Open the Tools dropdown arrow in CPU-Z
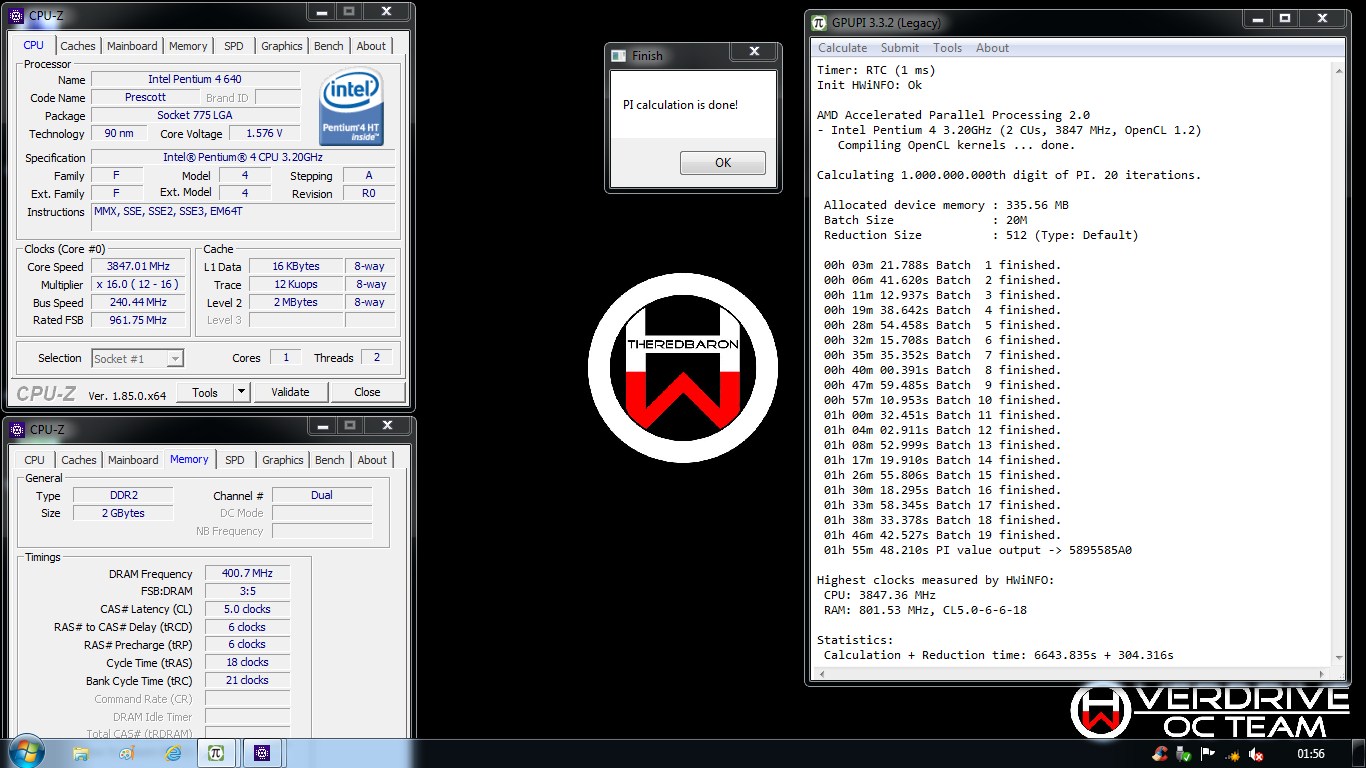 pos(241,392)
